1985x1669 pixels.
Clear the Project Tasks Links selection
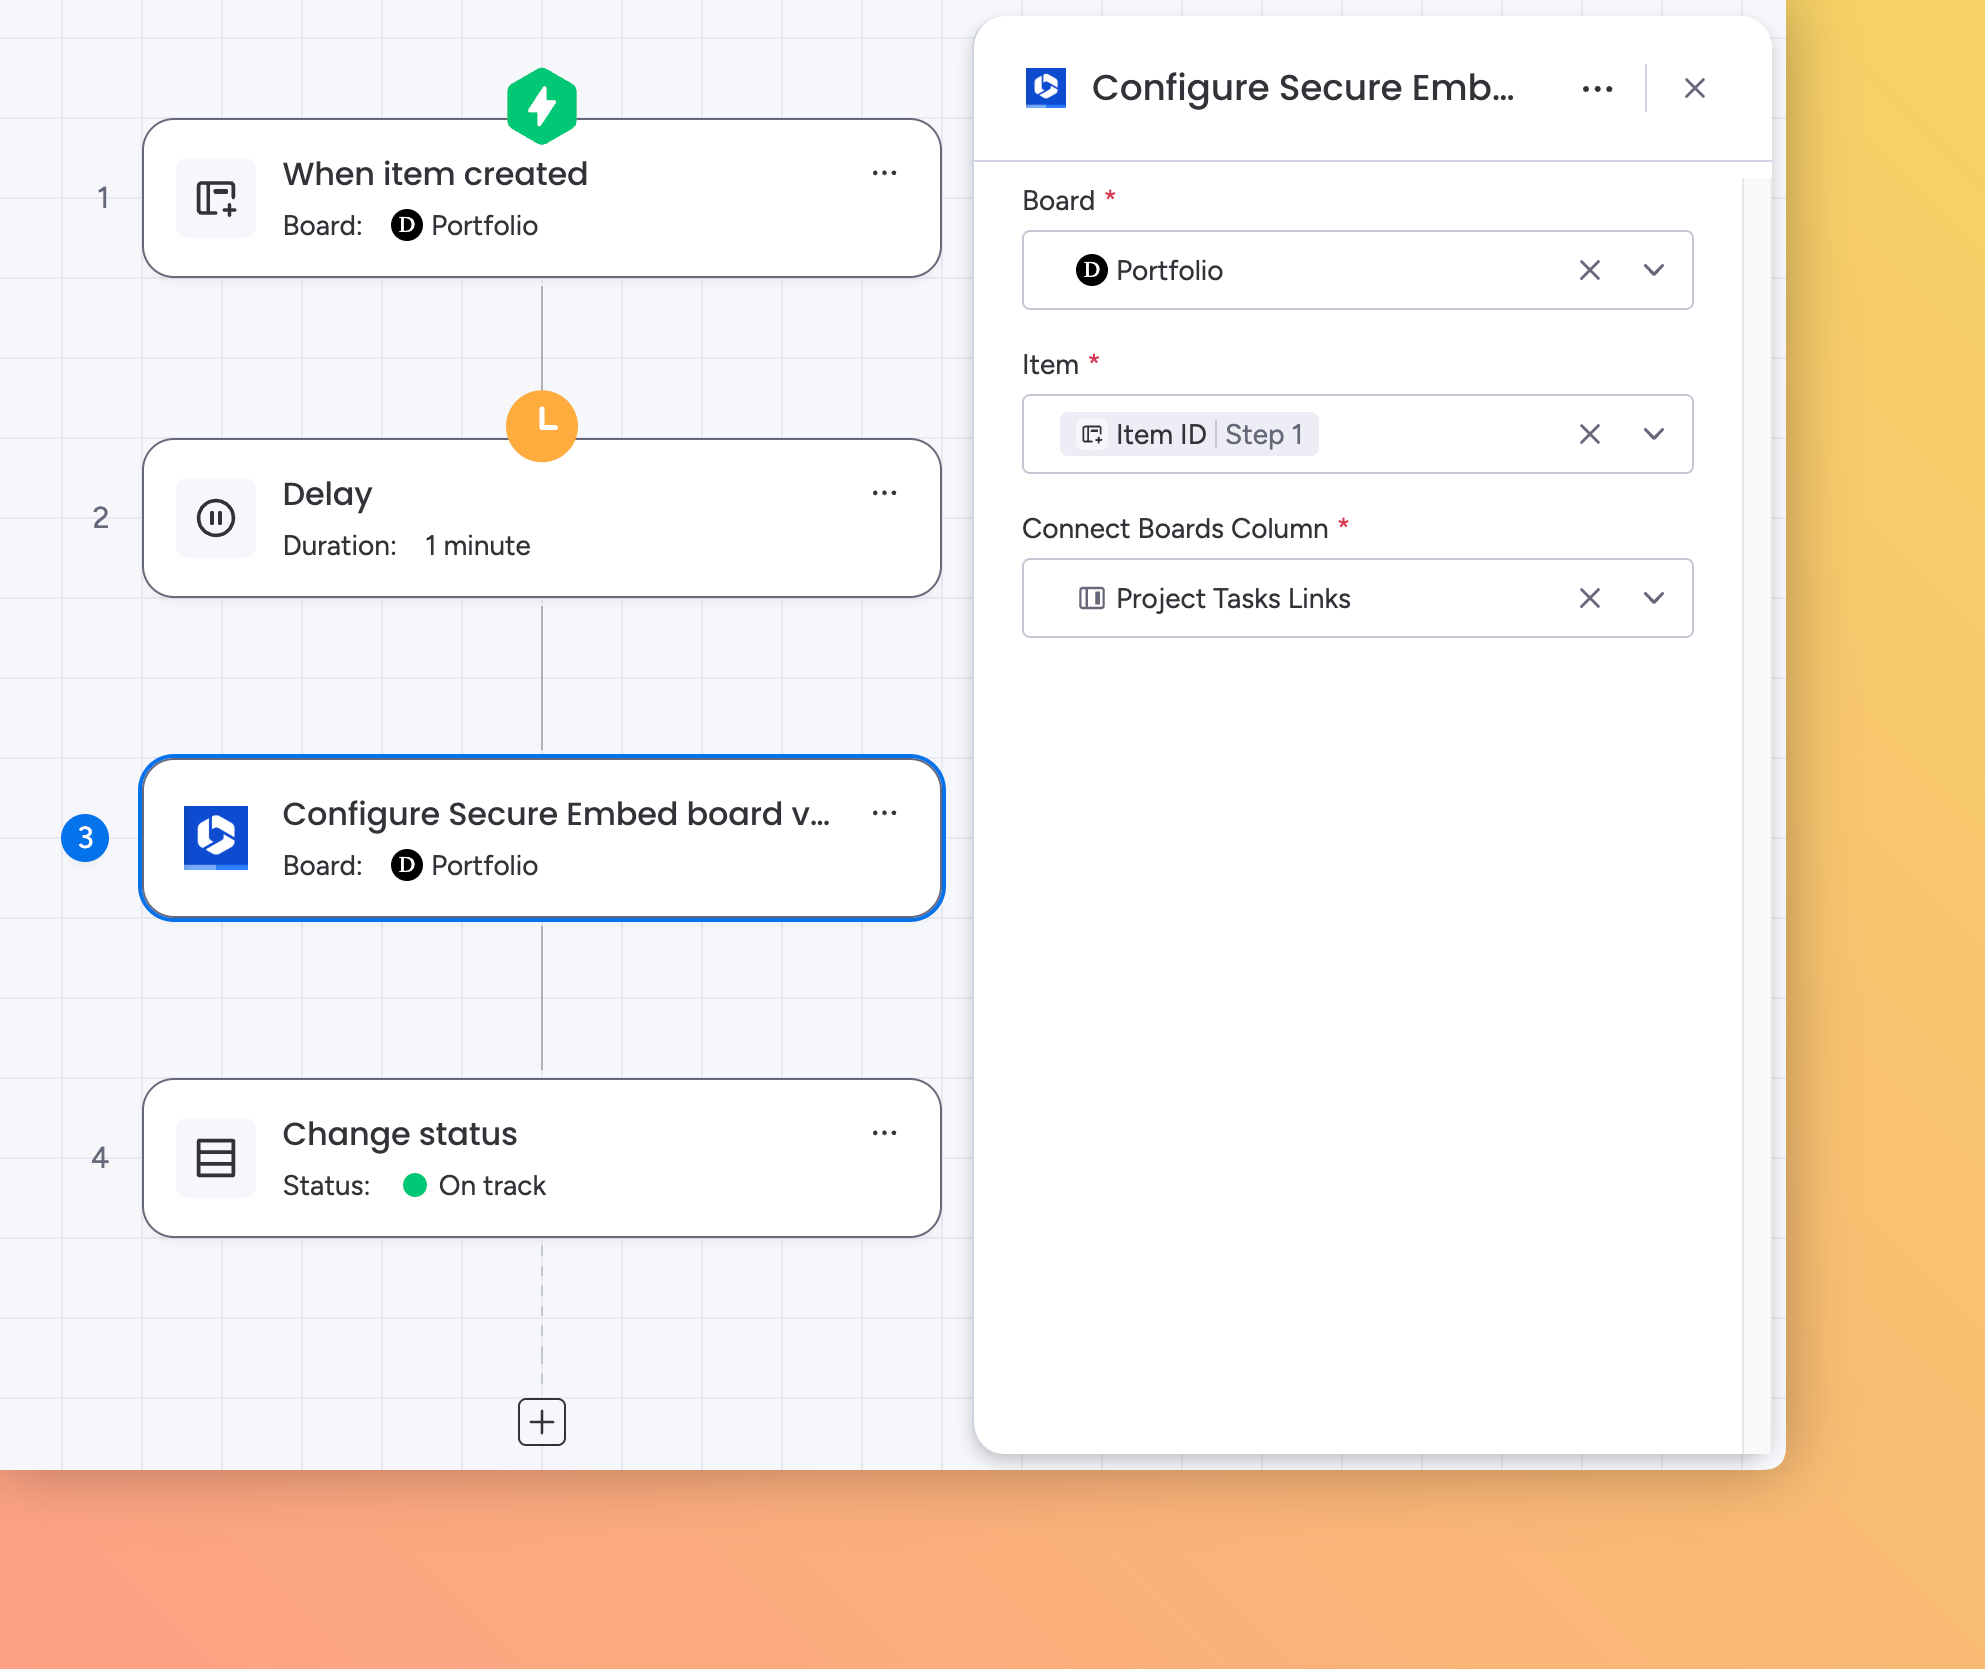[x=1590, y=598]
